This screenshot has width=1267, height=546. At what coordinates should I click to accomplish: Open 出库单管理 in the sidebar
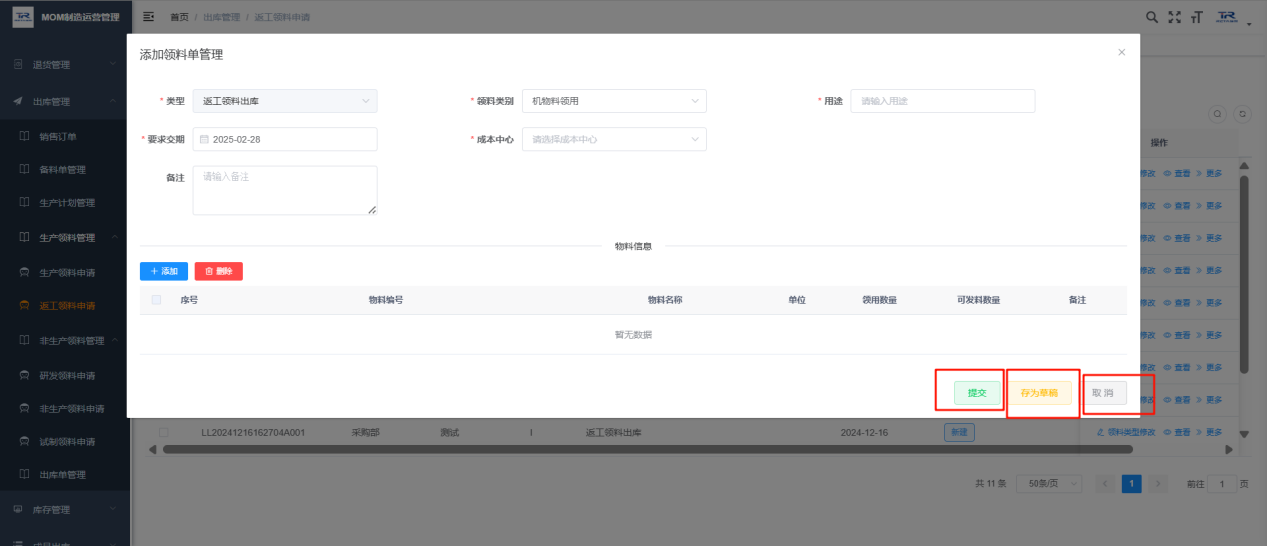click(62, 474)
